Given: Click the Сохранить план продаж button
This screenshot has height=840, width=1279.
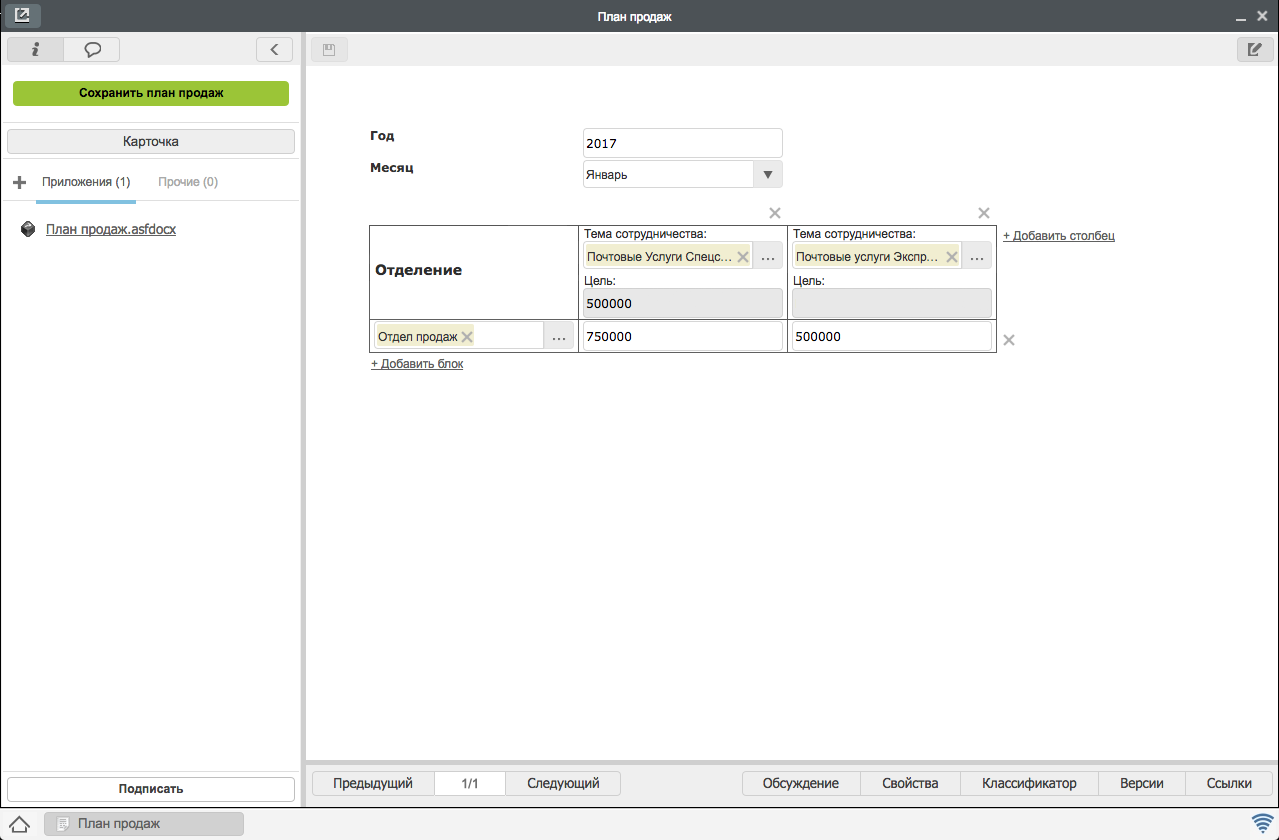Looking at the screenshot, I should click(151, 93).
